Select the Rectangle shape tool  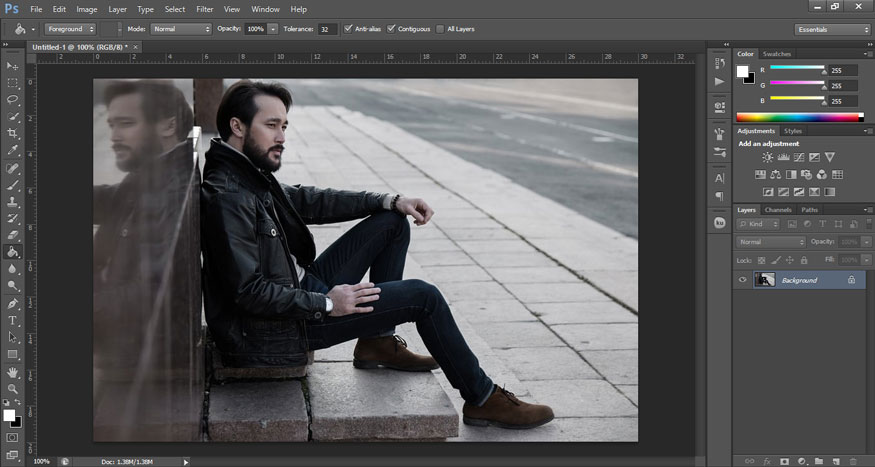[12, 354]
